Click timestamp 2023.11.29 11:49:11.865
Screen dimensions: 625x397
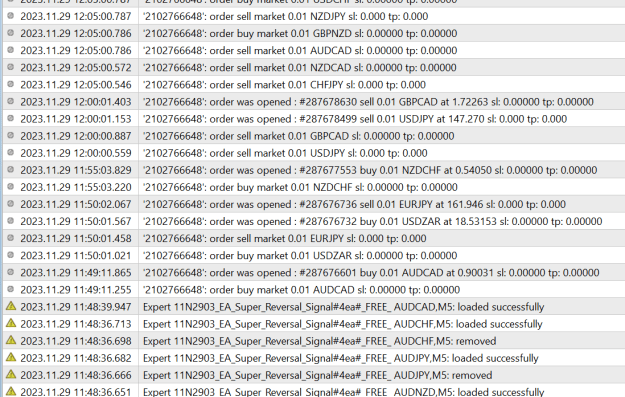[x=76, y=273]
